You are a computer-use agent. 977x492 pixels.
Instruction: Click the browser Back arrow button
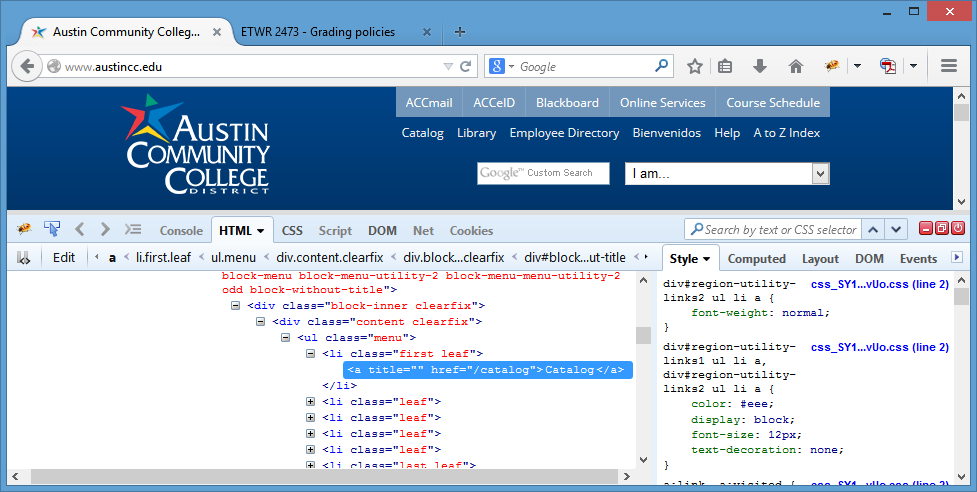click(x=27, y=66)
